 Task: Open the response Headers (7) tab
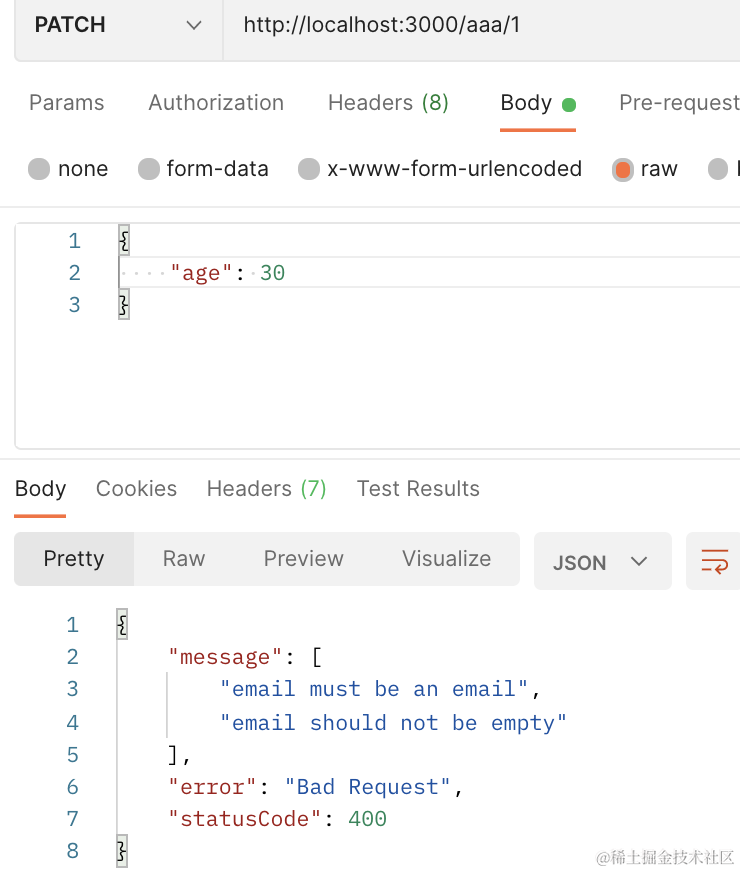(x=266, y=489)
